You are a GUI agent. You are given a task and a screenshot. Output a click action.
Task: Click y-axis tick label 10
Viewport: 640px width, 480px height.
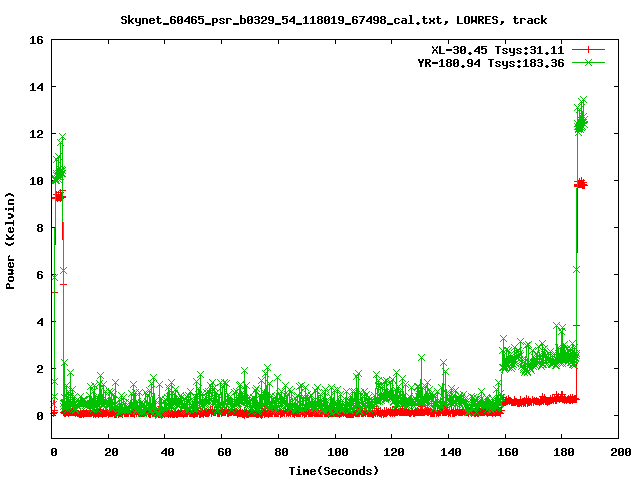point(36,181)
